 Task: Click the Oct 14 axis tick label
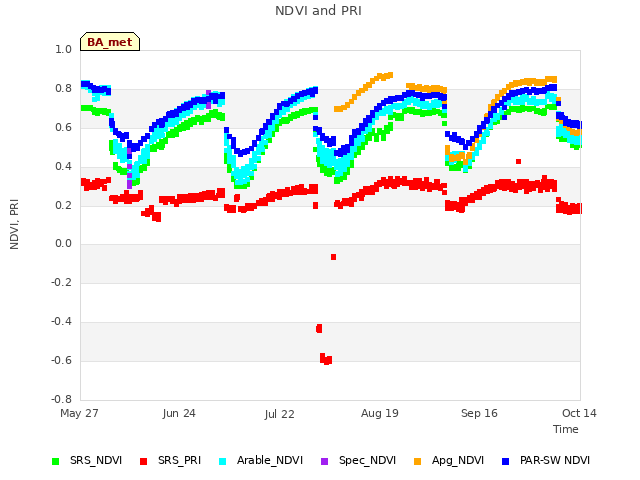point(579,413)
